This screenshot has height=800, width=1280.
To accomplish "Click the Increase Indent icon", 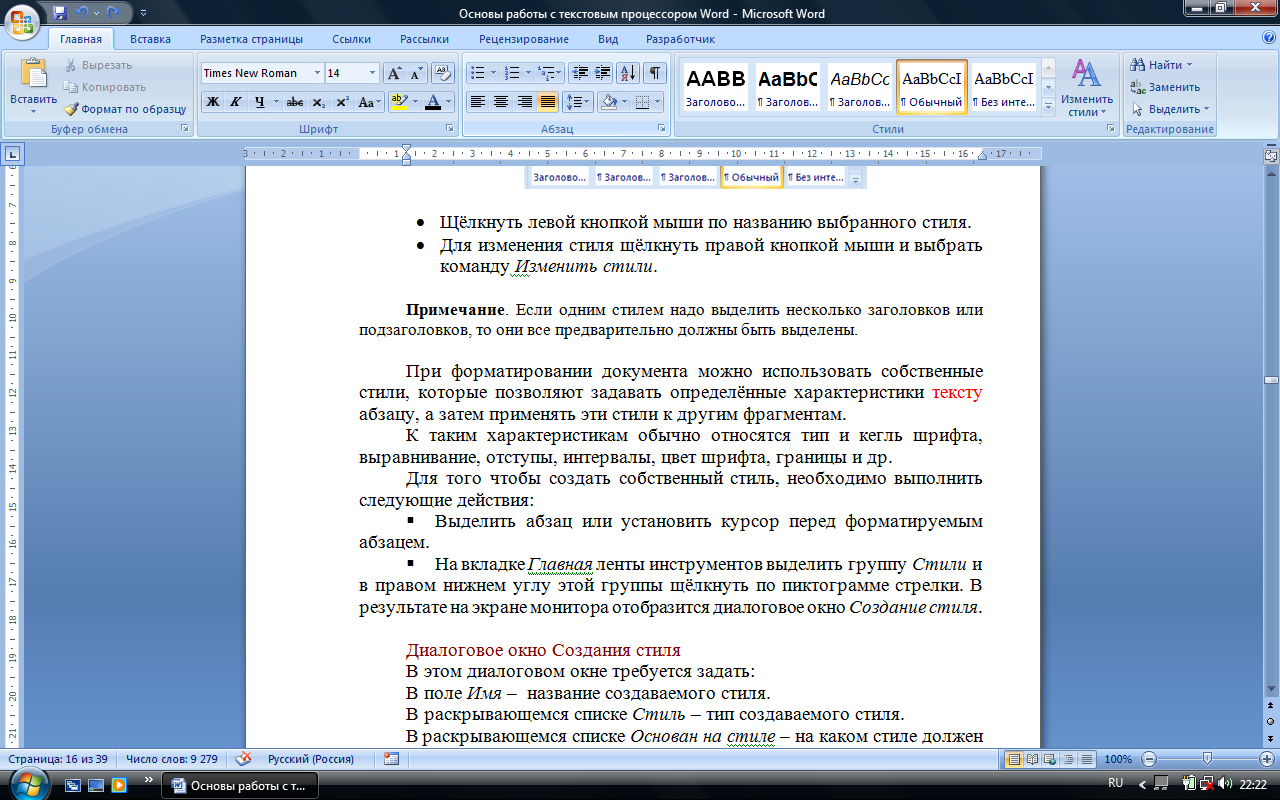I will click(x=602, y=73).
